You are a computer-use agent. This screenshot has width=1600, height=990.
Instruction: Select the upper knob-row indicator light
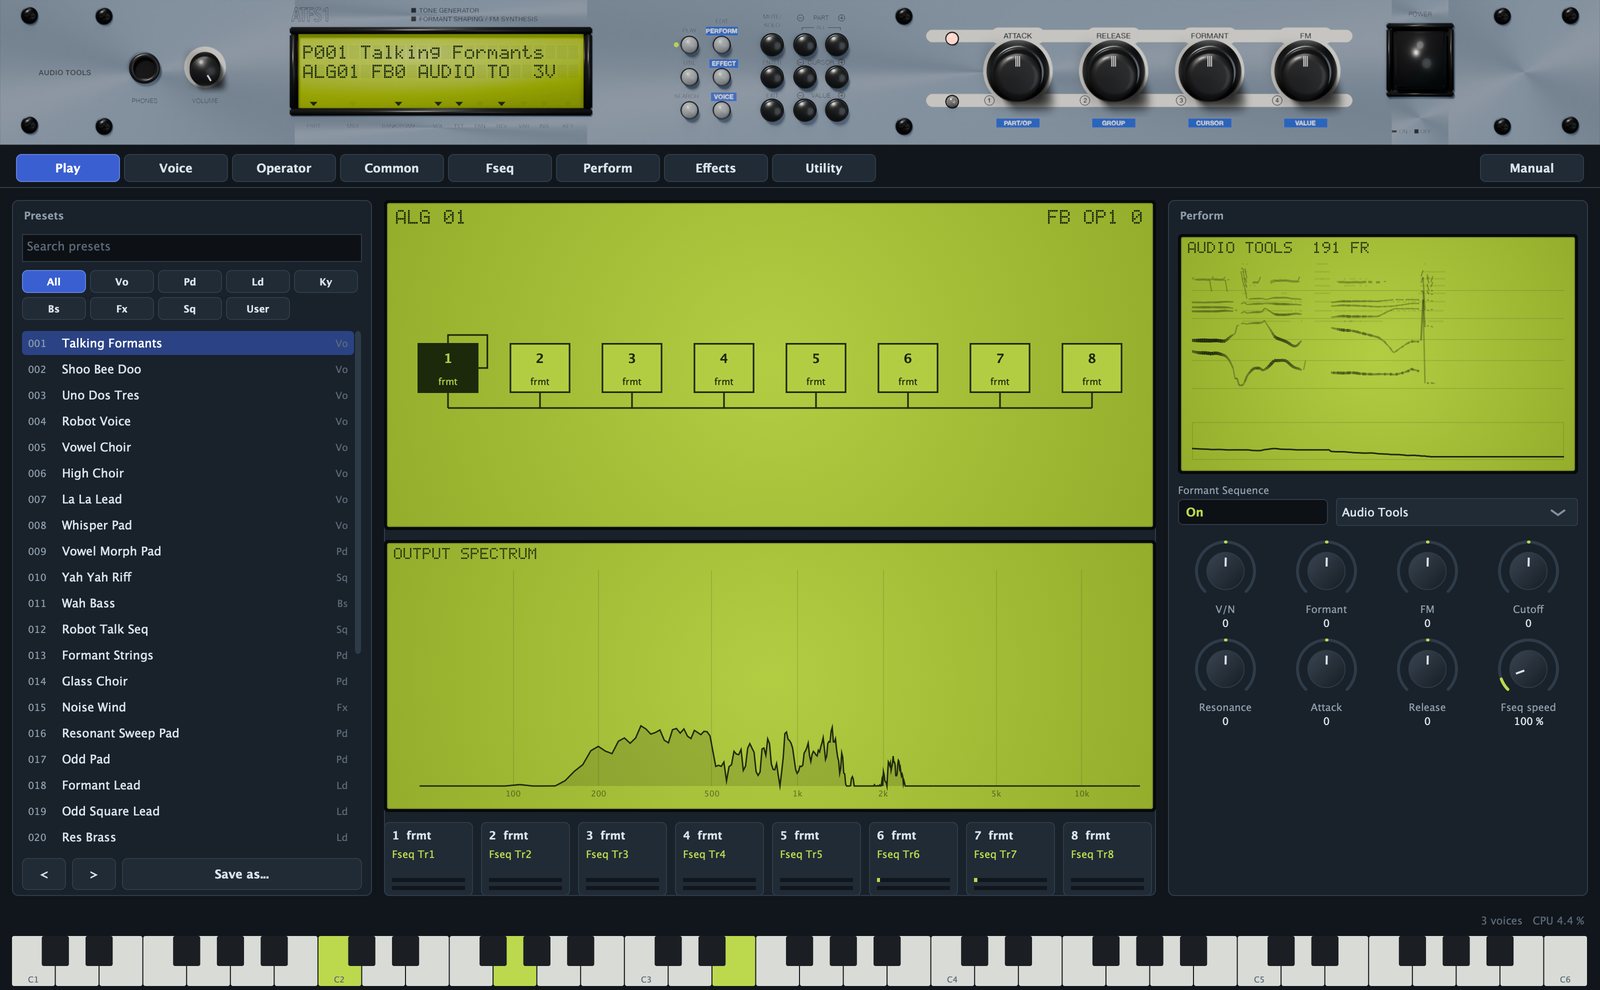pos(952,39)
